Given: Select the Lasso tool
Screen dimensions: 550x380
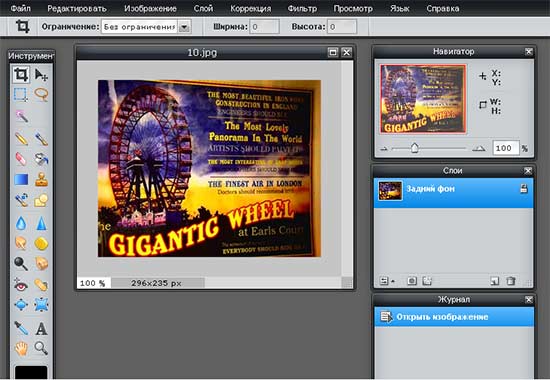Looking at the screenshot, I should point(41,94).
